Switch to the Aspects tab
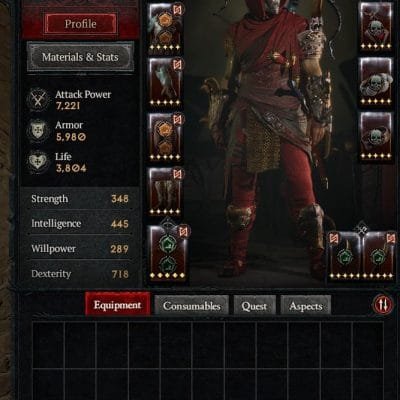The height and width of the screenshot is (400, 400). pos(306,305)
